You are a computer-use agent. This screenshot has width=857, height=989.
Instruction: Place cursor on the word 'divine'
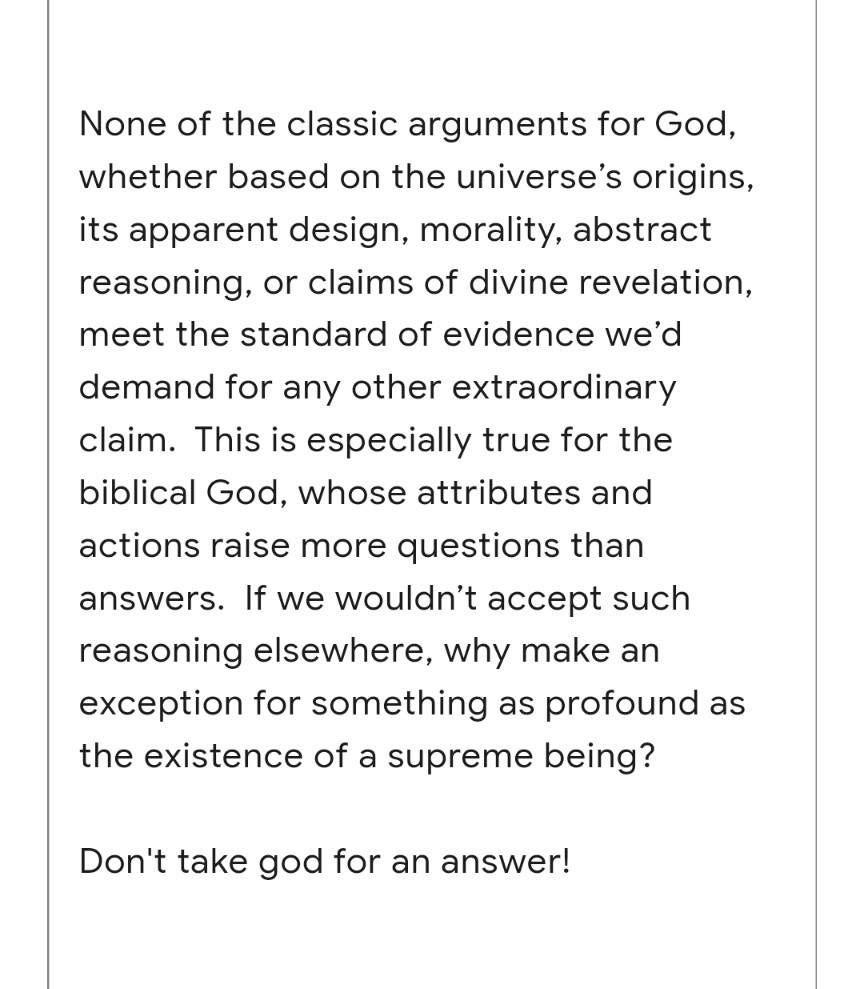coord(476,283)
